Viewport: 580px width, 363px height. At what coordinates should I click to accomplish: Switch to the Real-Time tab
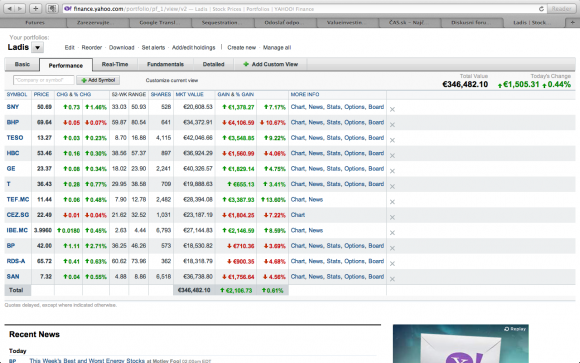(115, 64)
